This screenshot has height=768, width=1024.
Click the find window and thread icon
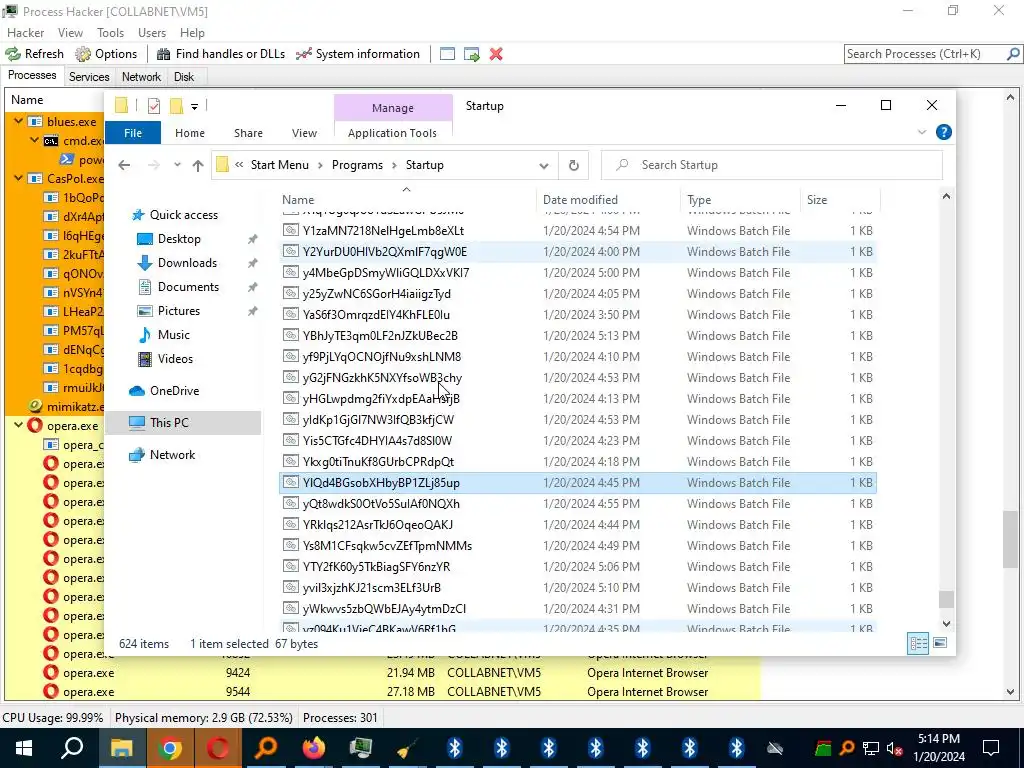coord(472,54)
